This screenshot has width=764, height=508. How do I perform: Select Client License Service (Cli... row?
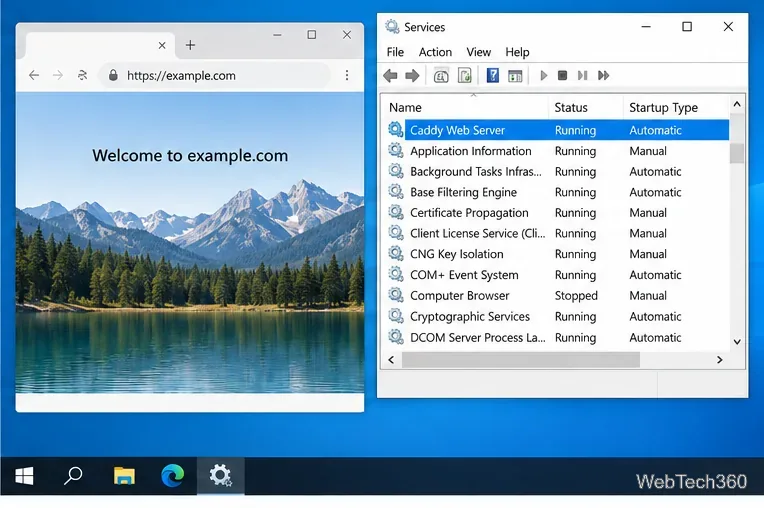[x=558, y=233]
